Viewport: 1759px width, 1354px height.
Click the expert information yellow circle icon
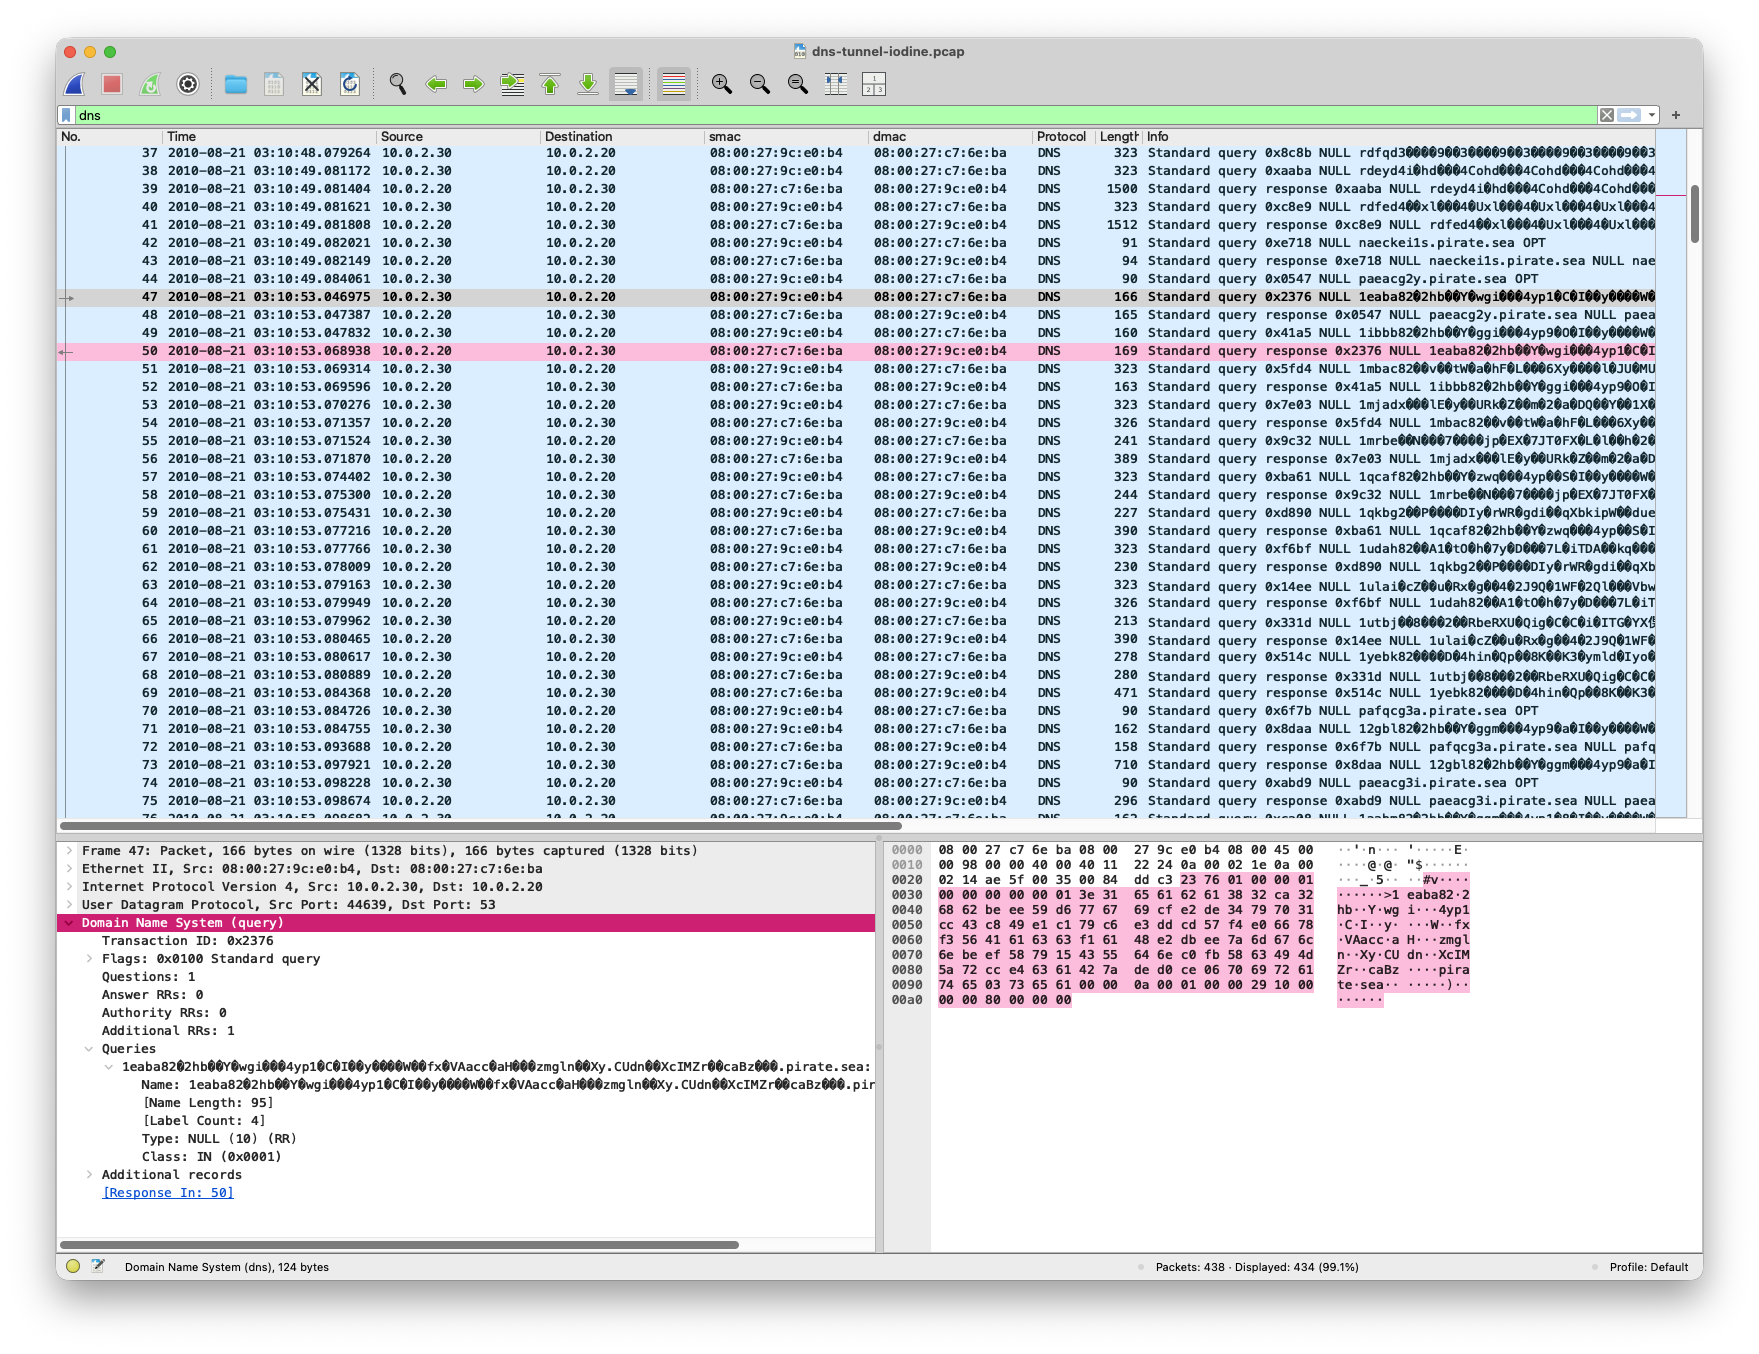point(73,1267)
